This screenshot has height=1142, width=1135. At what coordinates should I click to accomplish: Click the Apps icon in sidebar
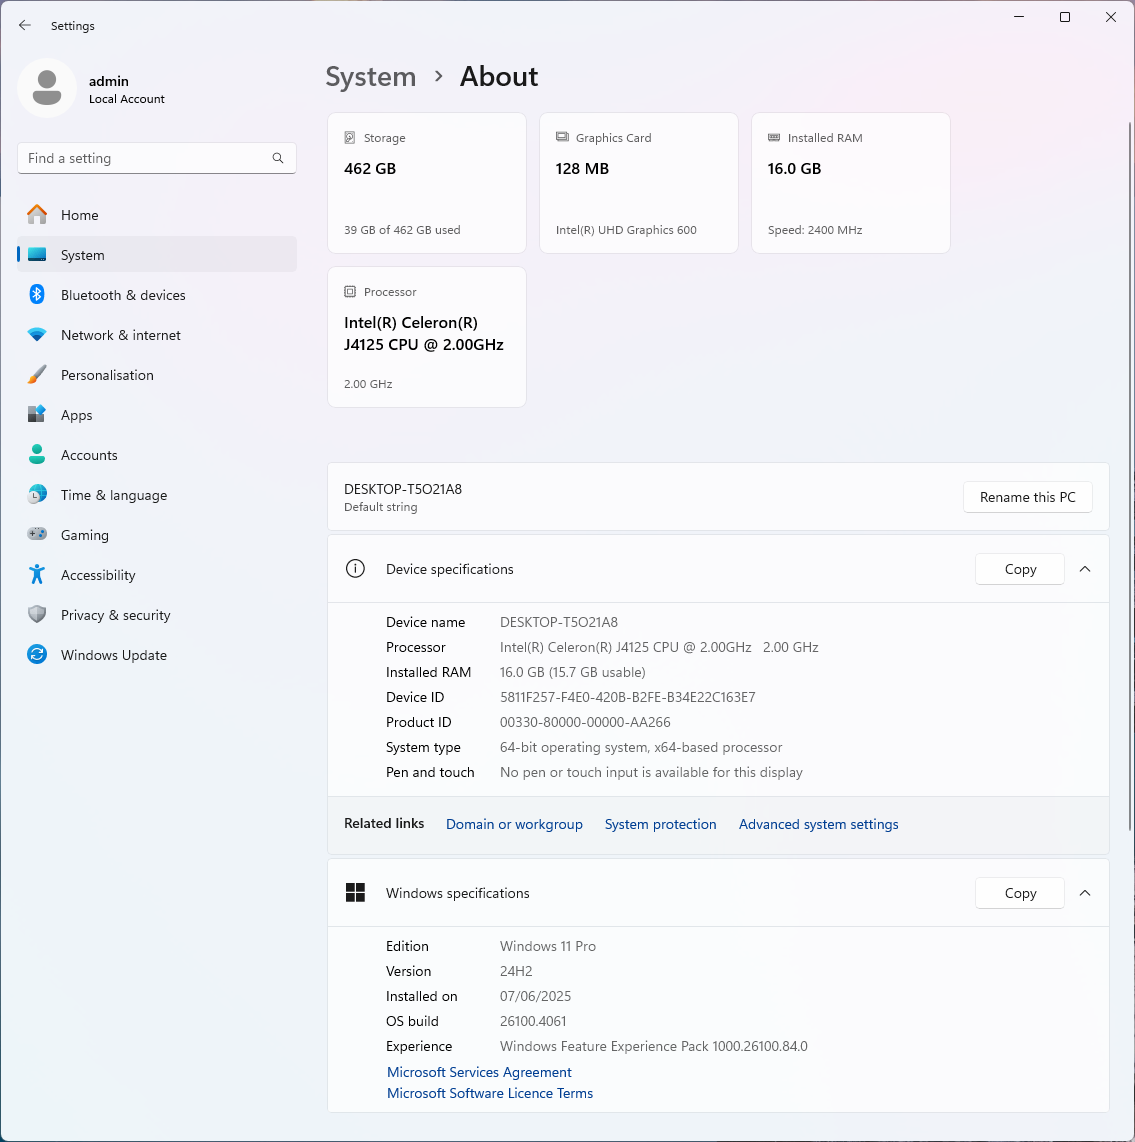(x=36, y=414)
